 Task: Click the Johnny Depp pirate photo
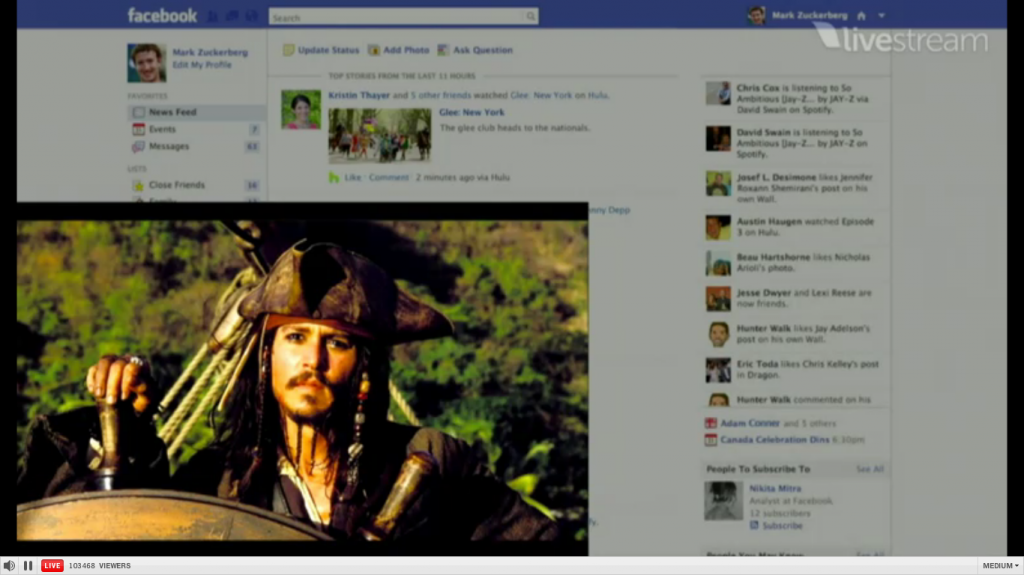point(302,380)
